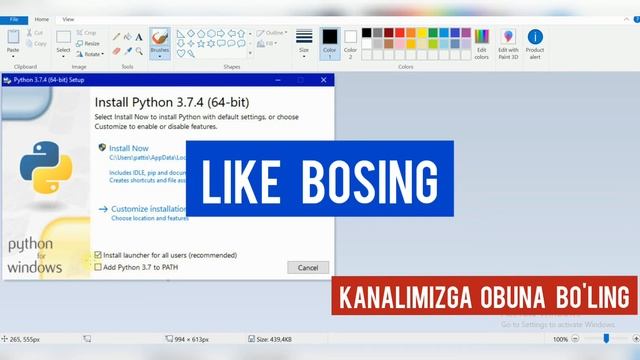Screen dimensions: 640x360
Task: Pick the green color swatch
Action: (433, 33)
